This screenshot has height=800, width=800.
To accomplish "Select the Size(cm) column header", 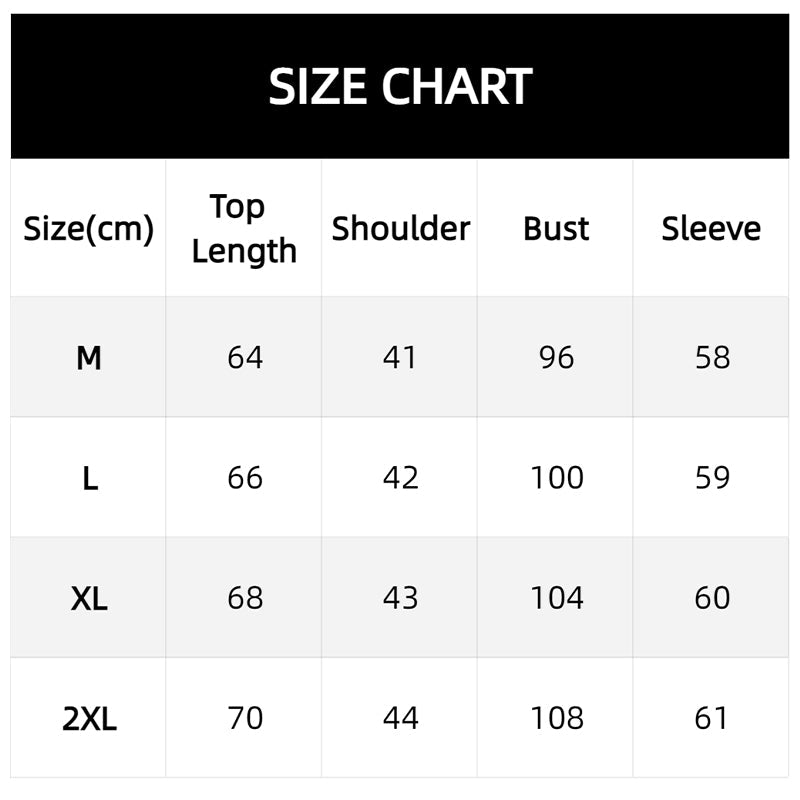I will coord(89,229).
